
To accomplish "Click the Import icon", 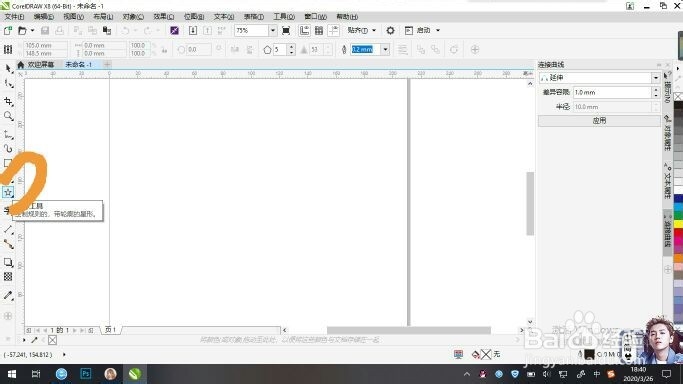I will pos(193,30).
